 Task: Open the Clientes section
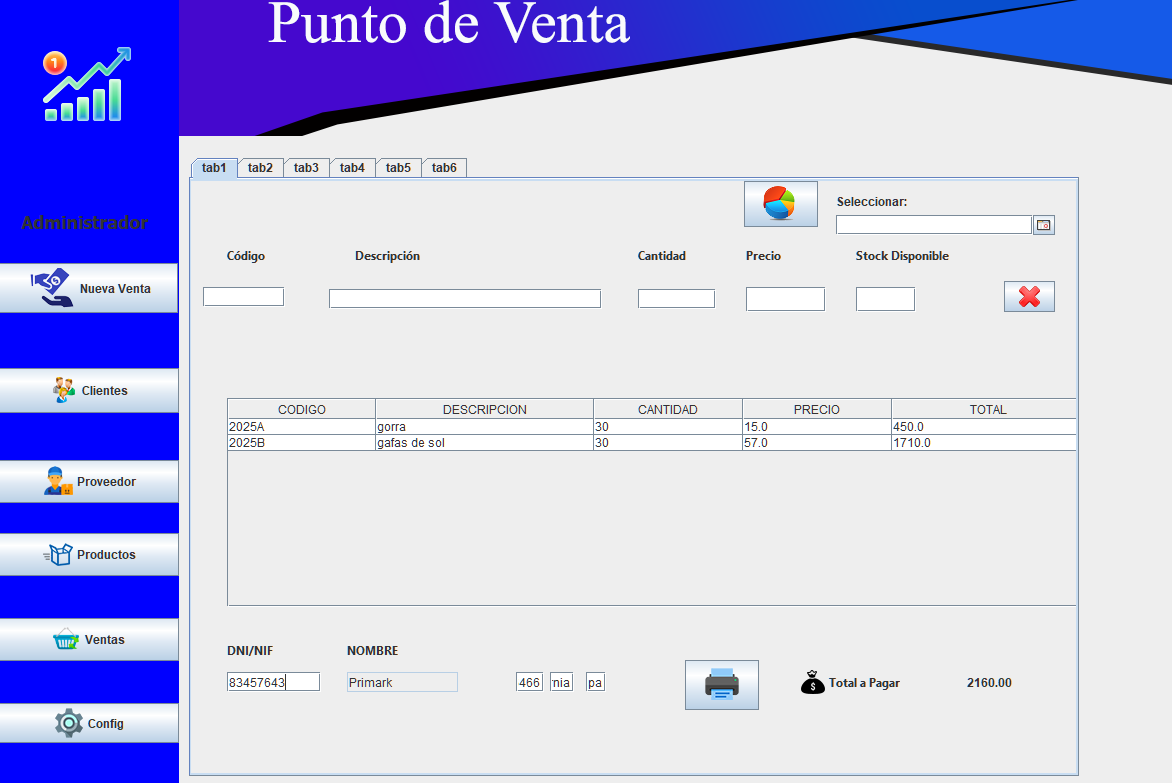point(89,390)
